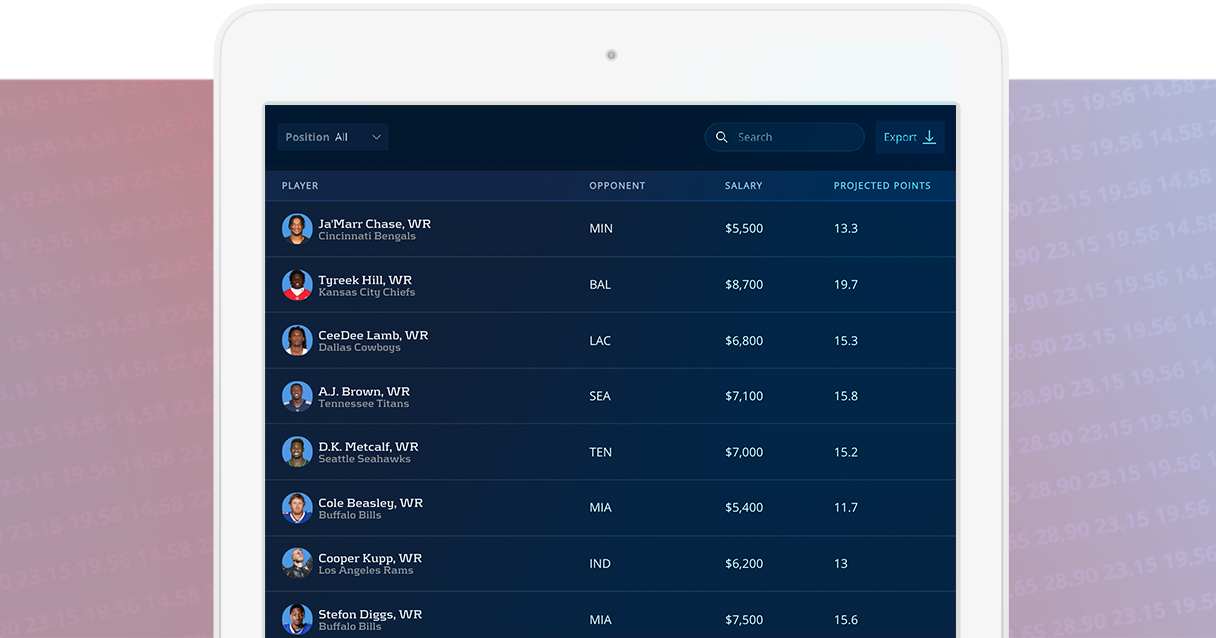The width and height of the screenshot is (1216, 638).
Task: Sort by the OPPONENT column header
Action: 617,186
